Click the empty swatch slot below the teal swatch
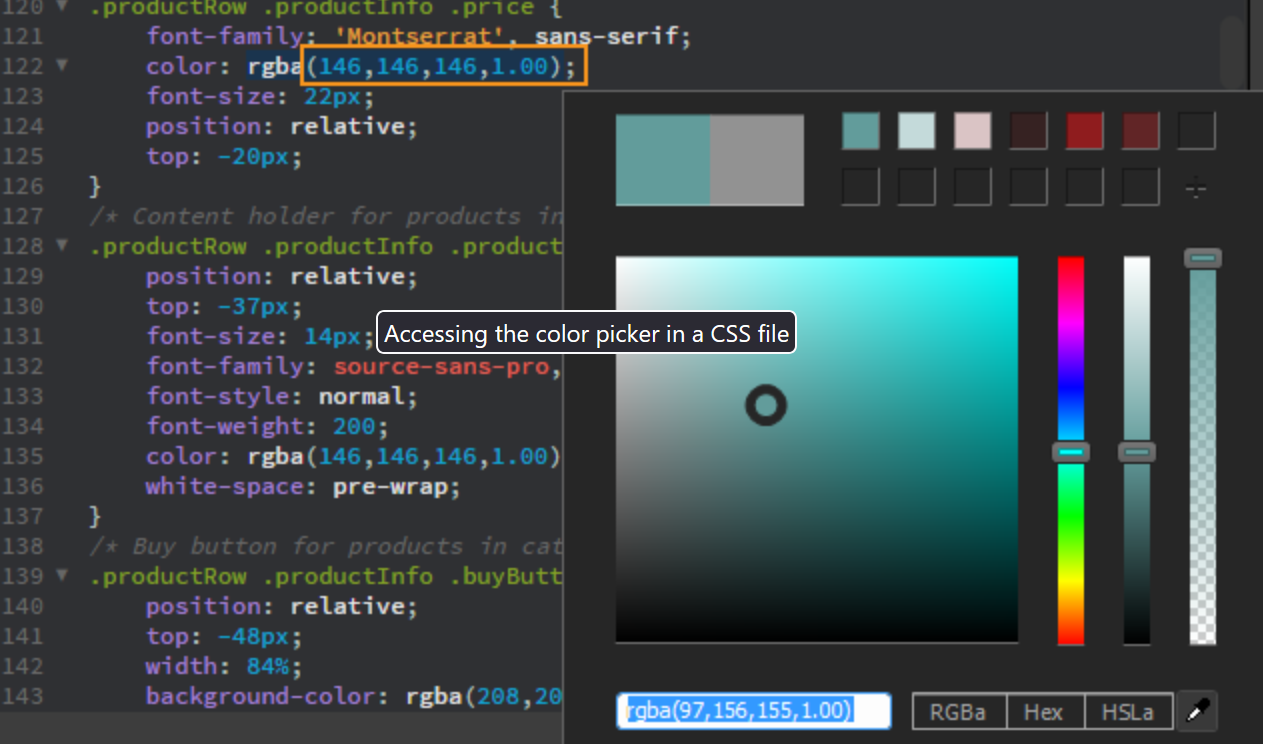The width and height of the screenshot is (1263, 744). point(861,187)
